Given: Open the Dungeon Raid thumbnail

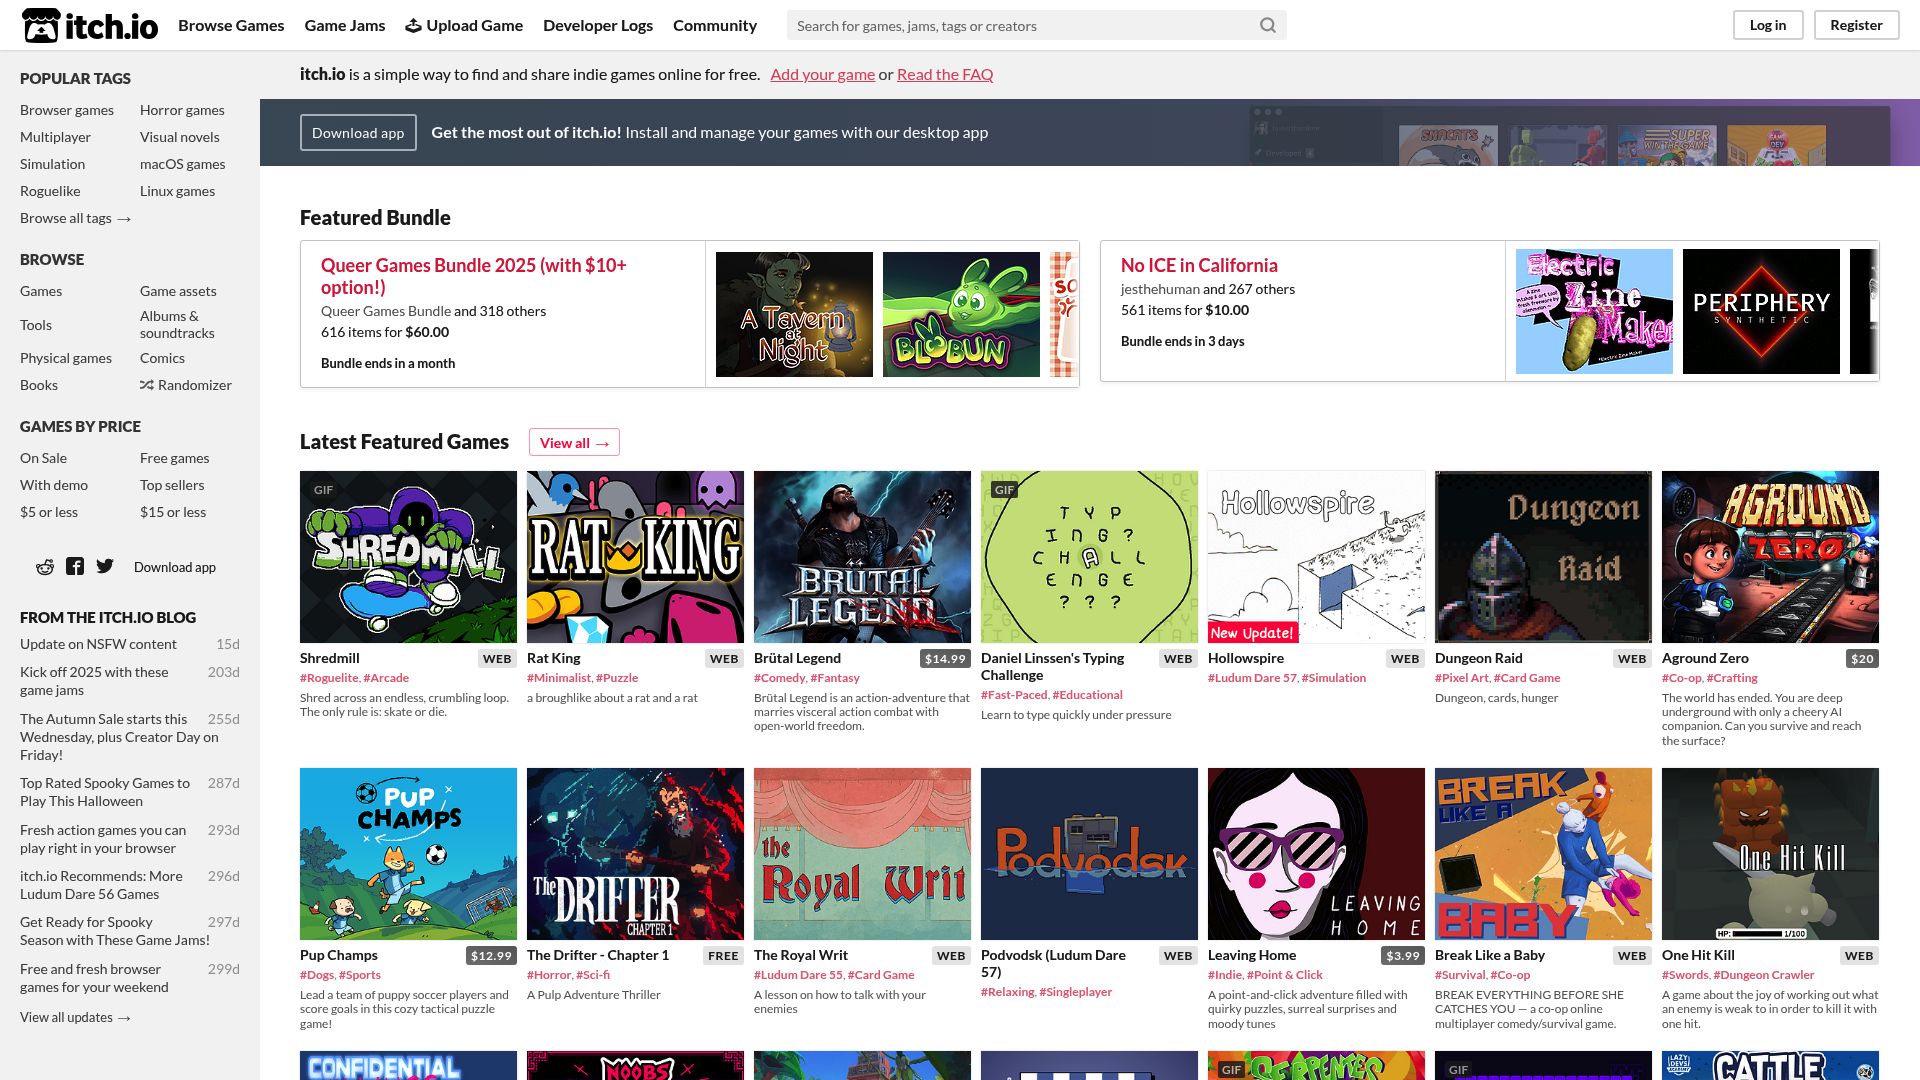Looking at the screenshot, I should (1543, 557).
